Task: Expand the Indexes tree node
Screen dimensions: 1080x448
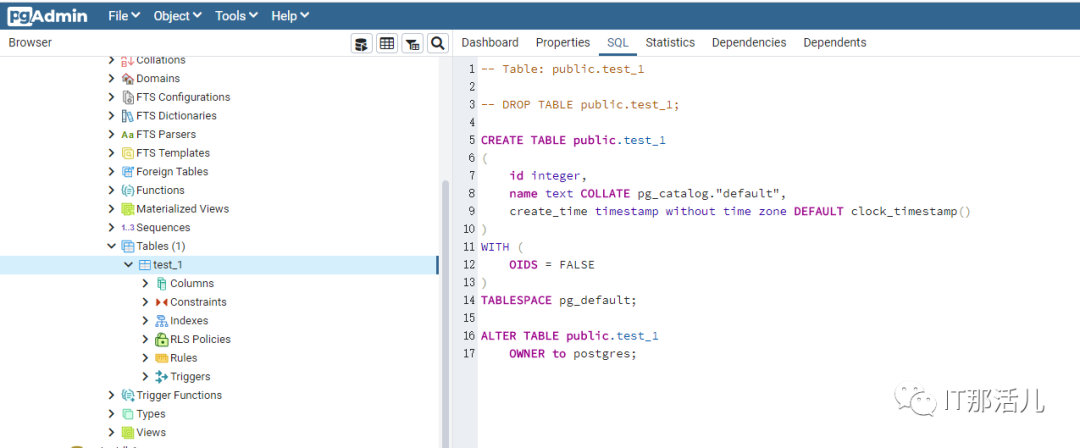Action: 146,321
